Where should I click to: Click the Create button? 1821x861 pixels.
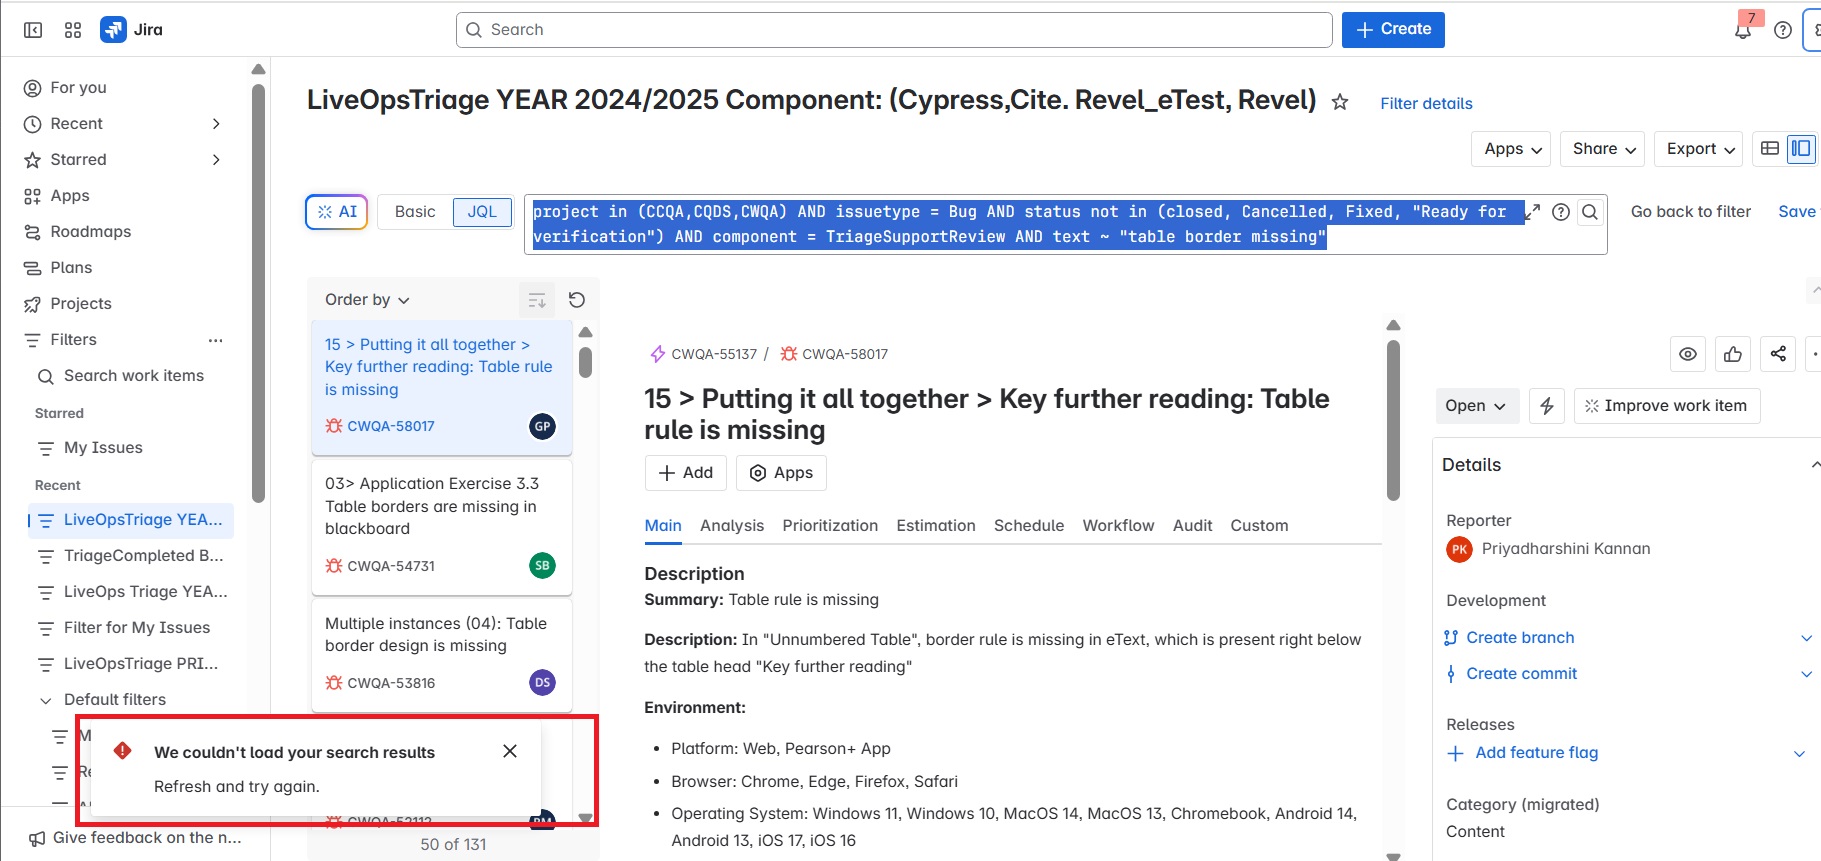point(1393,29)
